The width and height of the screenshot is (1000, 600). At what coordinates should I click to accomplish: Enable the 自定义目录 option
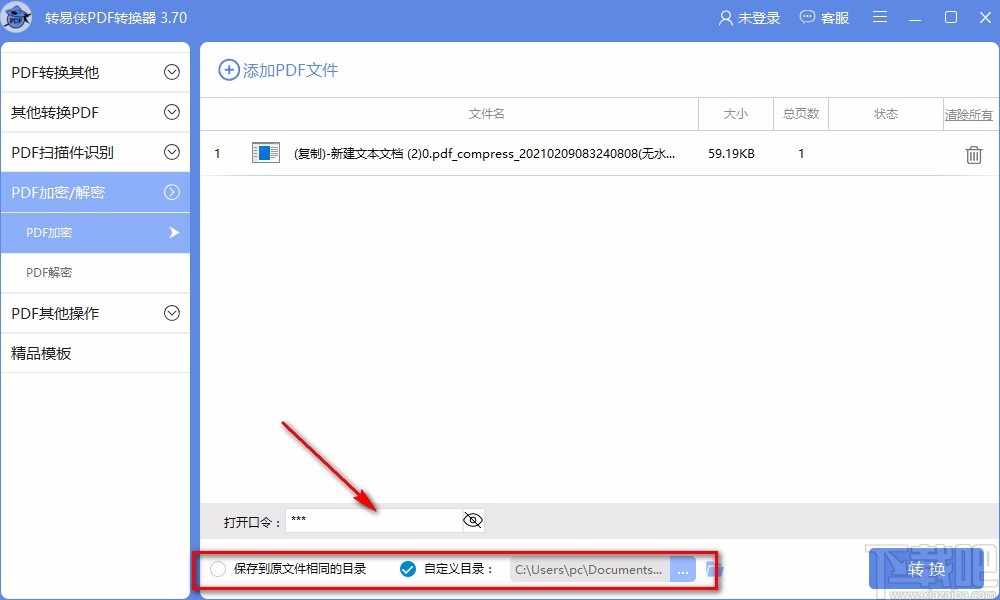[407, 568]
